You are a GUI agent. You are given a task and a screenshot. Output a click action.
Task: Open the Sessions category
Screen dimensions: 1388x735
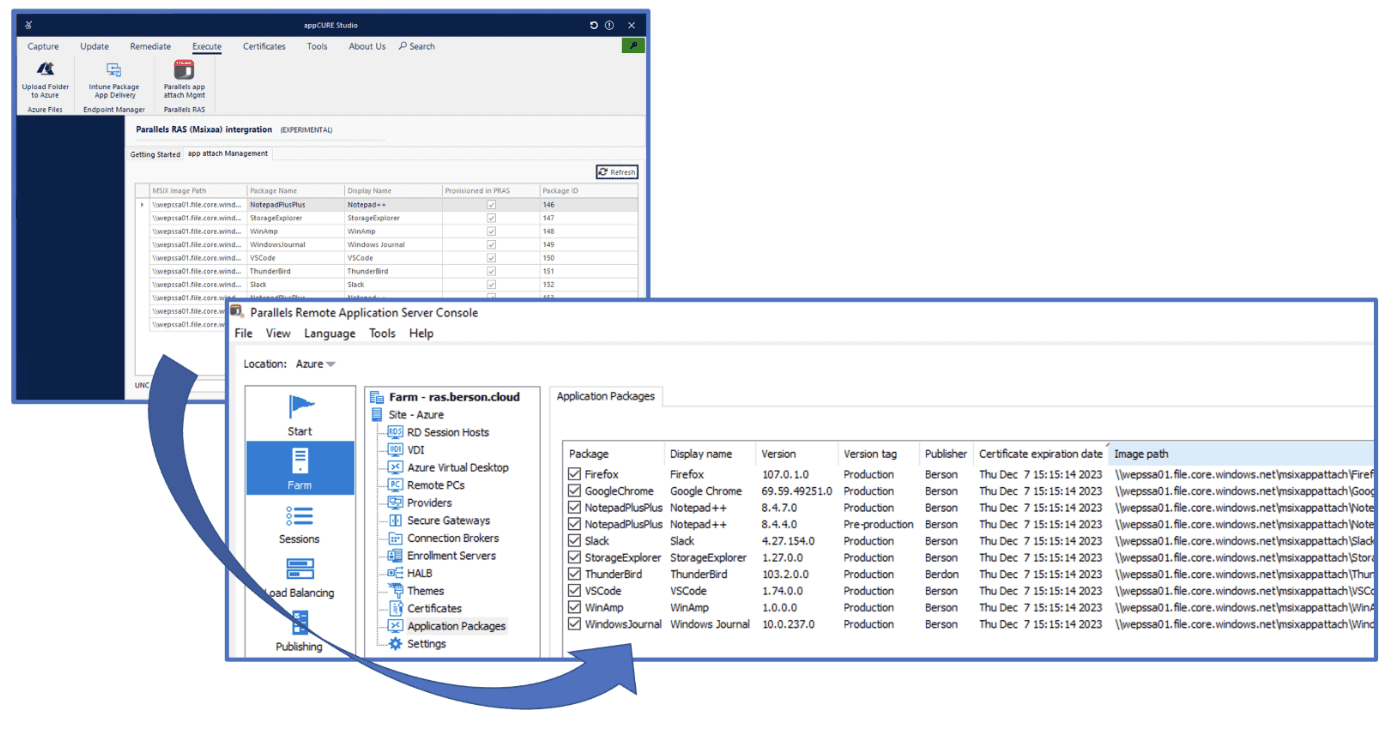(300, 523)
